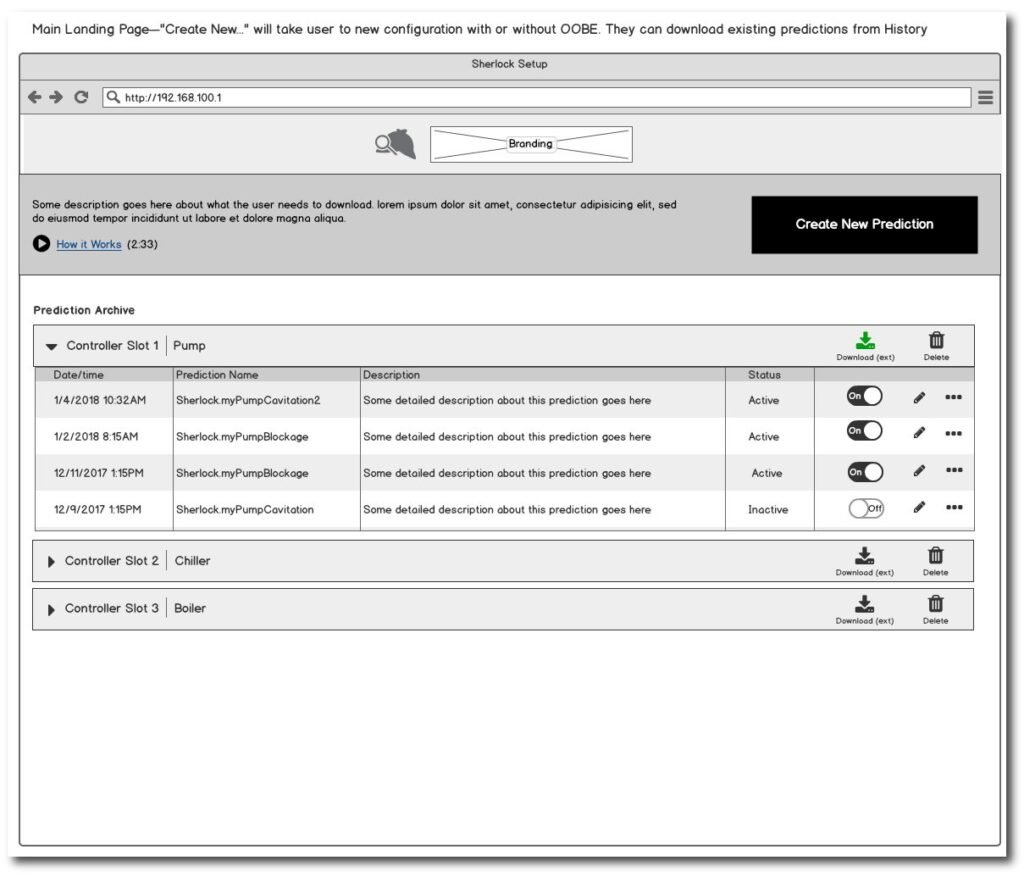Click the Sherlock Setup window title
This screenshot has width=1024, height=877.
(x=509, y=64)
